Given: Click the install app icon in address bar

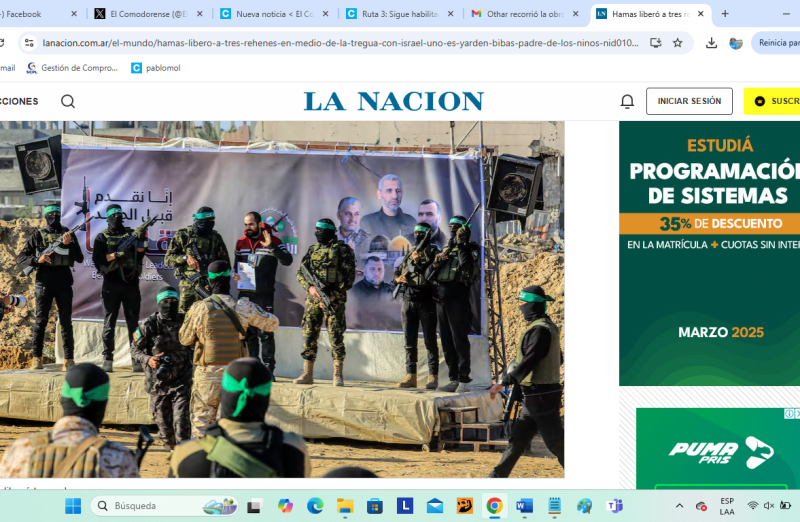Looking at the screenshot, I should 655,43.
